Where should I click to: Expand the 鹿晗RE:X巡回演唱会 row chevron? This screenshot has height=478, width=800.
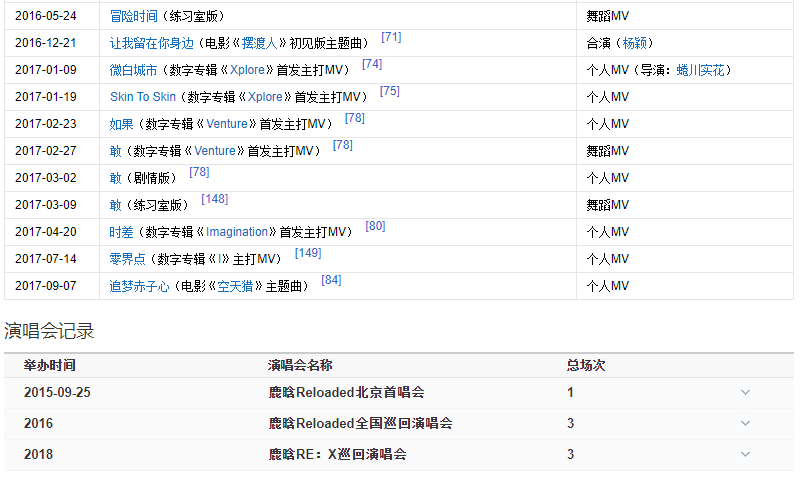click(745, 455)
